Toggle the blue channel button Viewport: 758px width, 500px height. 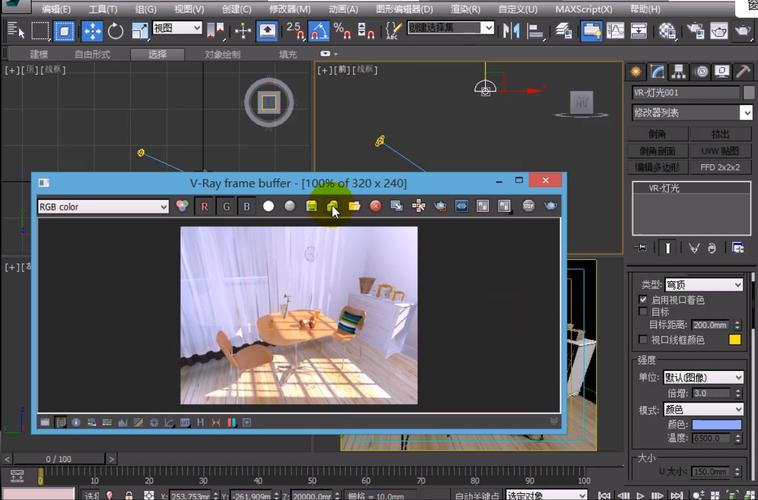coord(247,206)
